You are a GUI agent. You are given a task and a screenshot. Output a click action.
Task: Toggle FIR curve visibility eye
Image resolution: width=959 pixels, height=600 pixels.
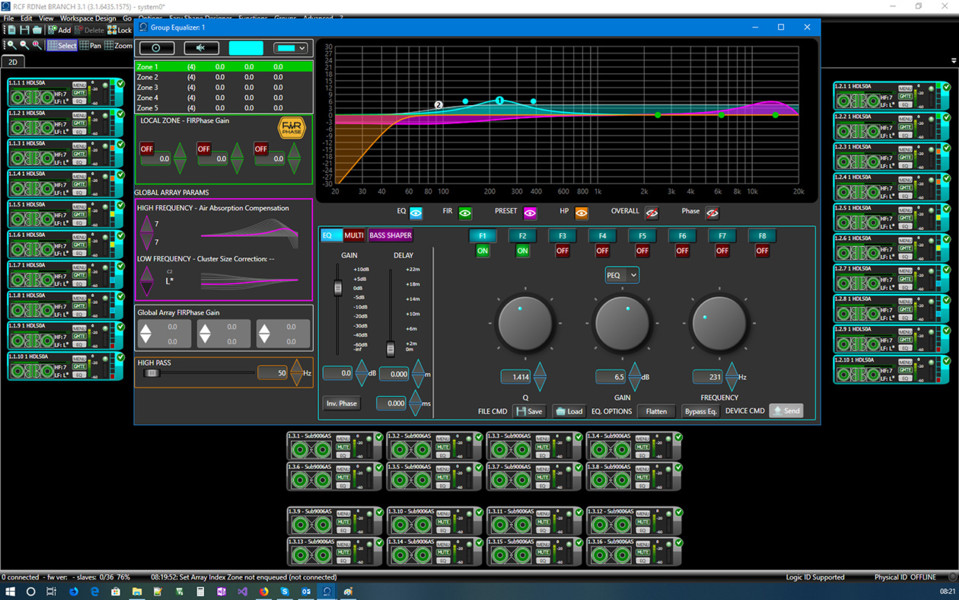tap(465, 213)
